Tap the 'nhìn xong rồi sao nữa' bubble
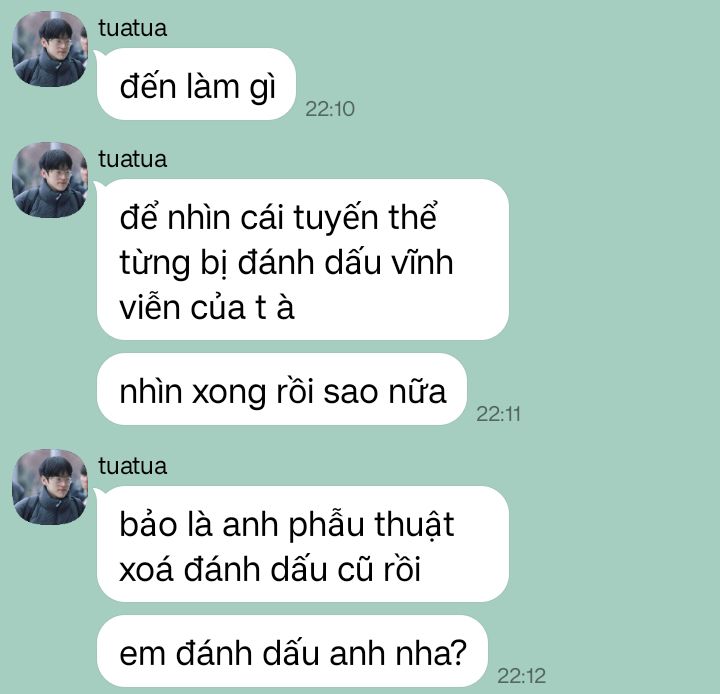Viewport: 720px width, 694px height. click(282, 389)
